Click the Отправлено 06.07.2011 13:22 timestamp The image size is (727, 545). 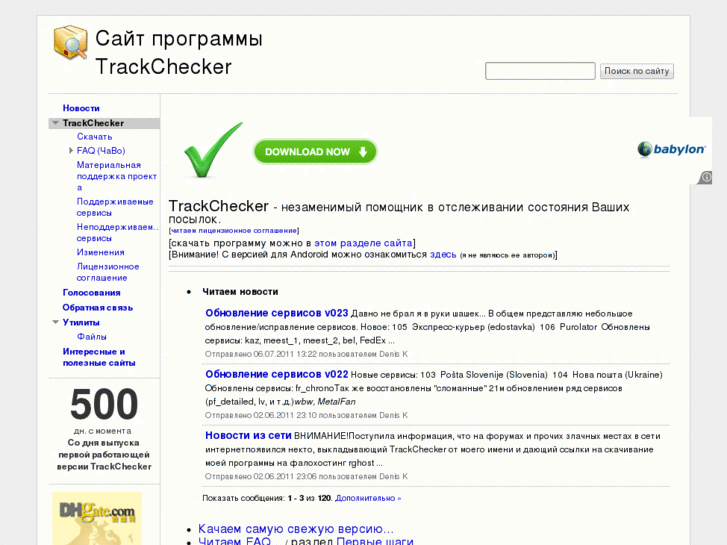pos(306,354)
